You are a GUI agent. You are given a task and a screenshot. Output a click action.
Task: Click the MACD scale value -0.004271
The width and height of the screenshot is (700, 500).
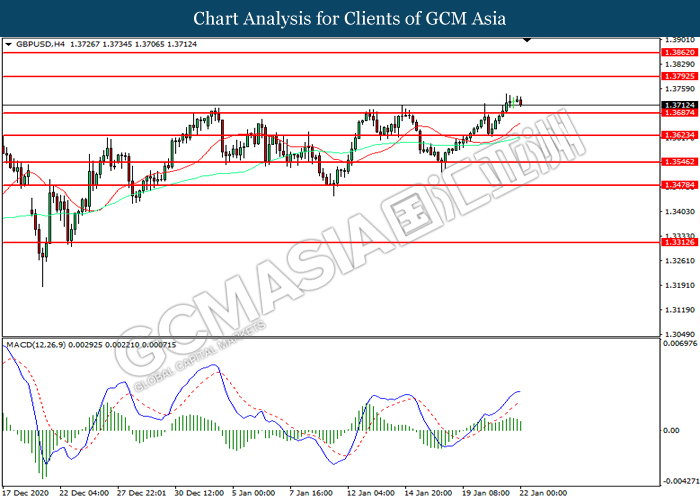point(680,481)
